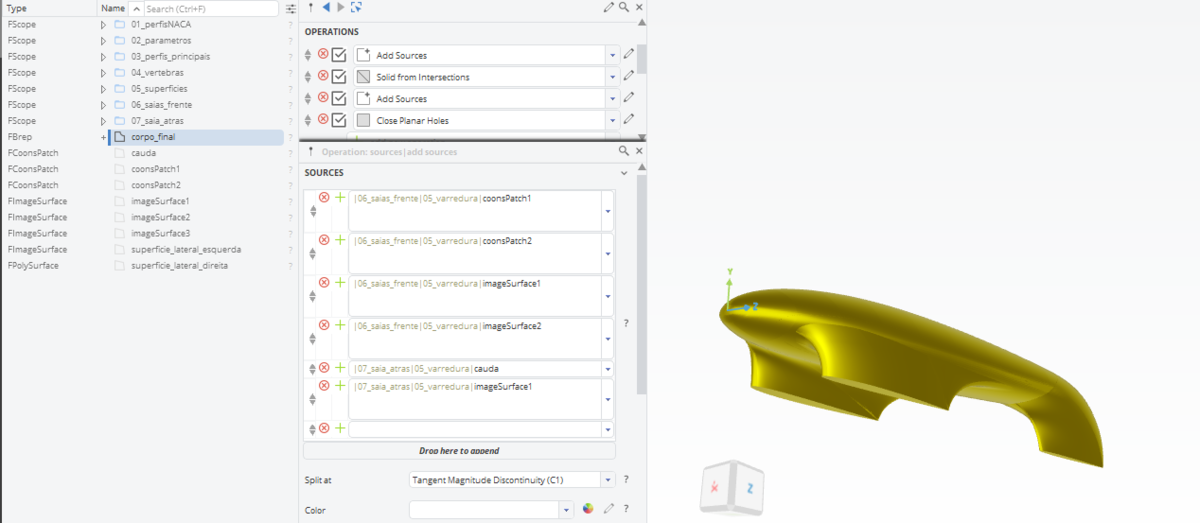Image resolution: width=1200 pixels, height=523 pixels.
Task: Open help for Split at option
Action: pyautogui.click(x=626, y=480)
